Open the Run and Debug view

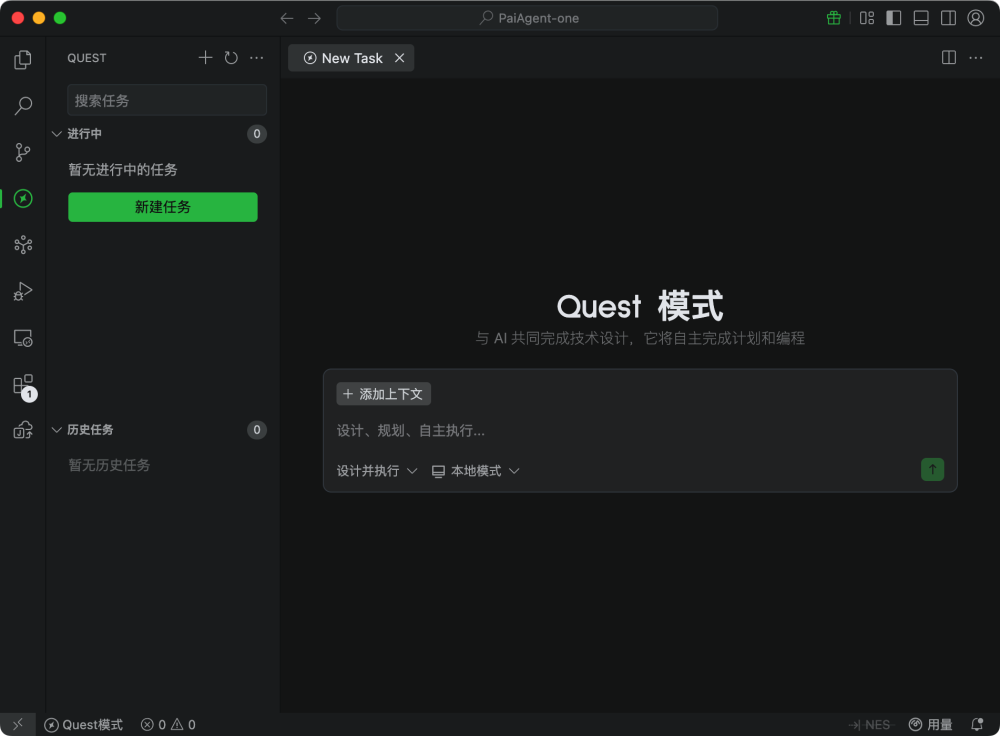click(23, 291)
